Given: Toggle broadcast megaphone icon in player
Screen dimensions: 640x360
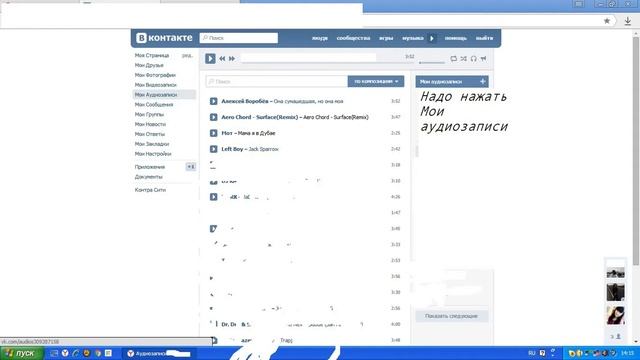Looking at the screenshot, I should [x=483, y=59].
